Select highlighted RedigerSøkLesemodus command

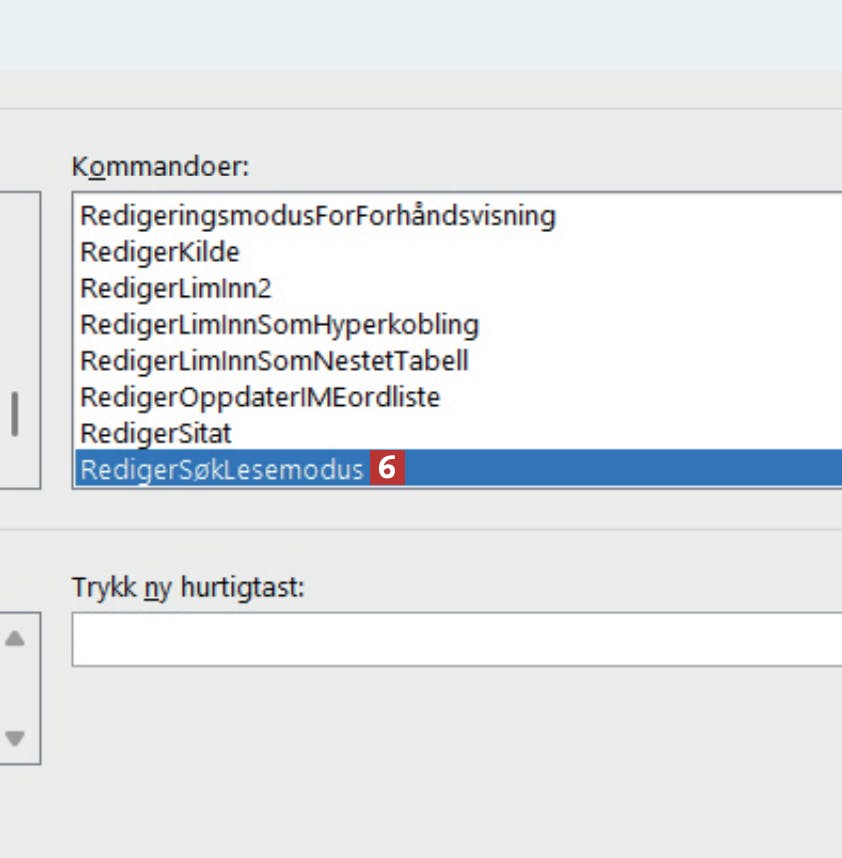458,468
